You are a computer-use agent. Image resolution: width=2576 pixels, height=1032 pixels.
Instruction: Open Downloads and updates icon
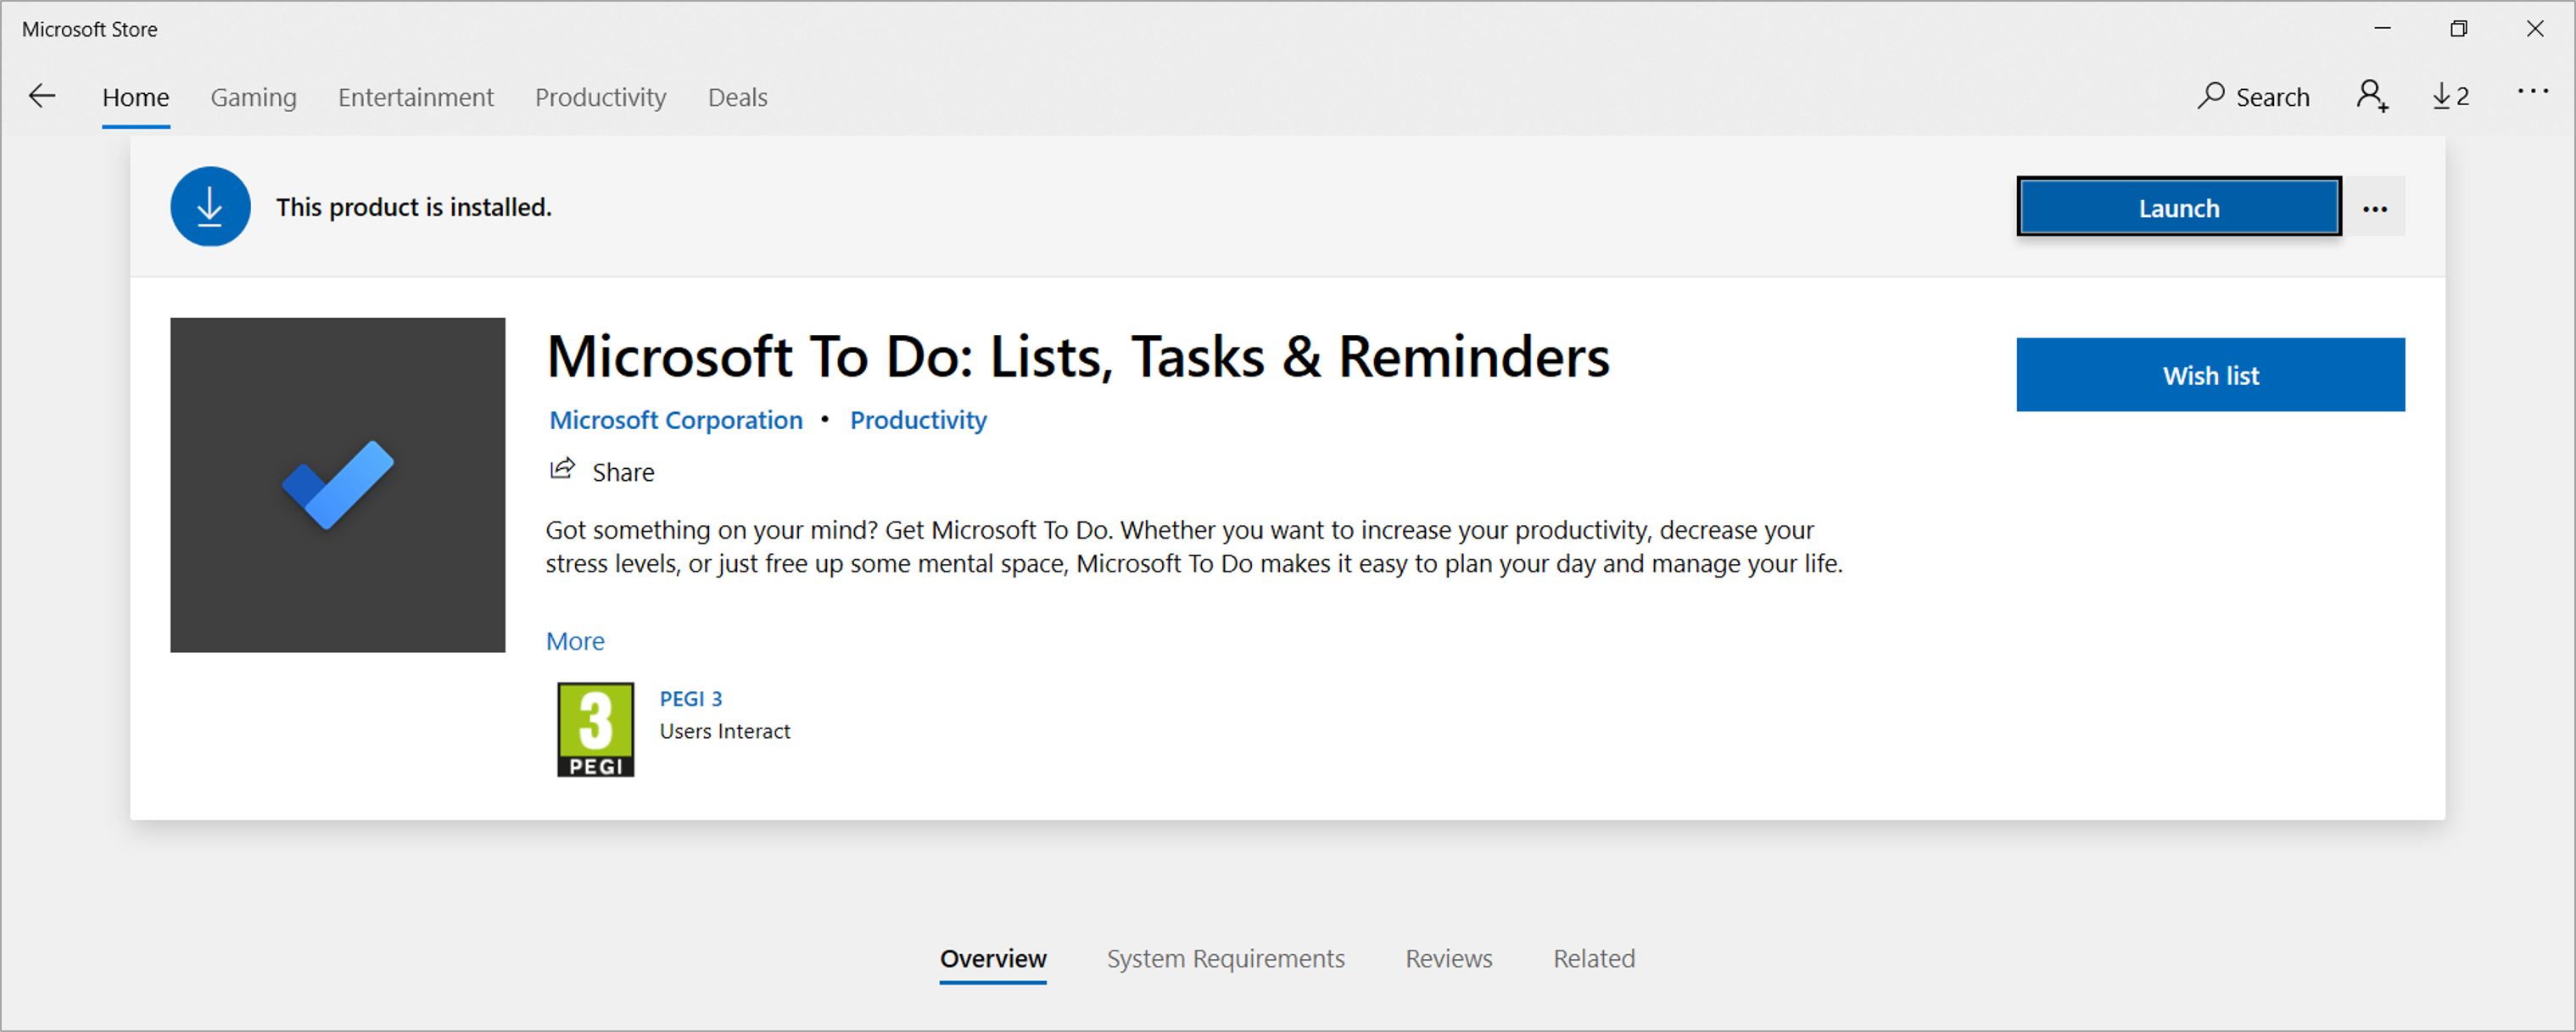tap(2450, 97)
